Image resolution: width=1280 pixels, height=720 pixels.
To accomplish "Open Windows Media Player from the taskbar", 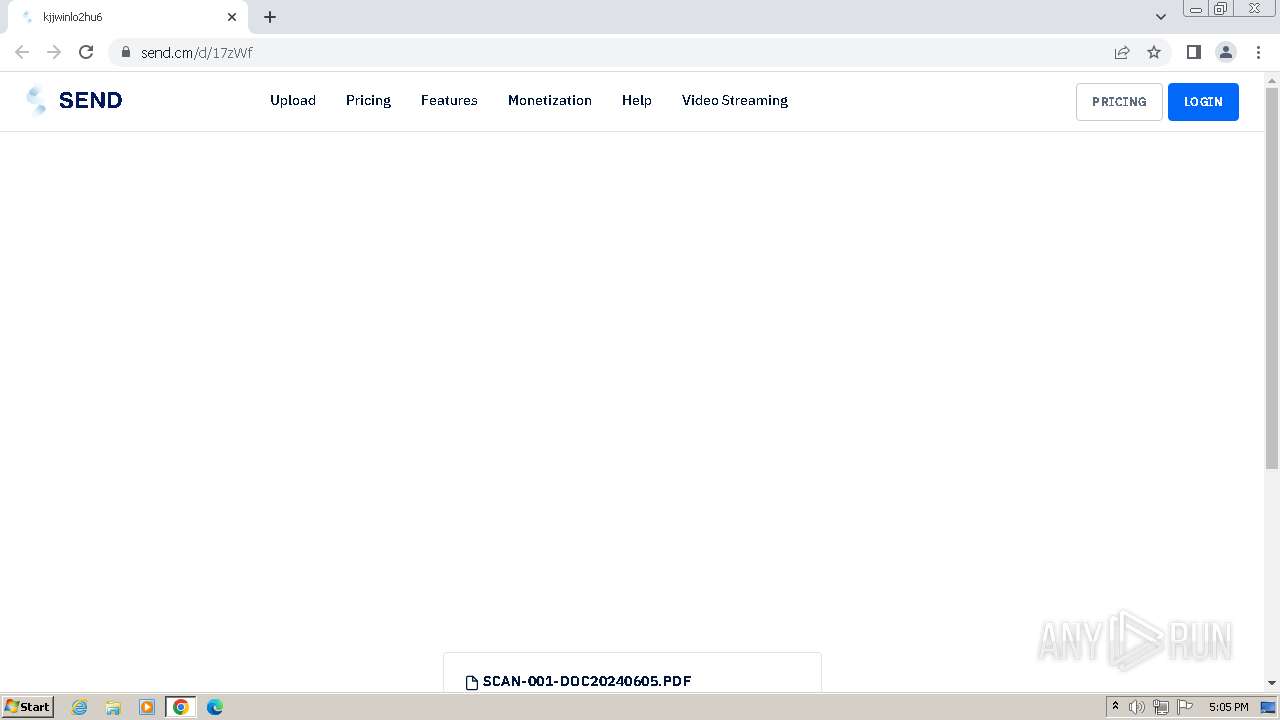I will pyautogui.click(x=147, y=707).
